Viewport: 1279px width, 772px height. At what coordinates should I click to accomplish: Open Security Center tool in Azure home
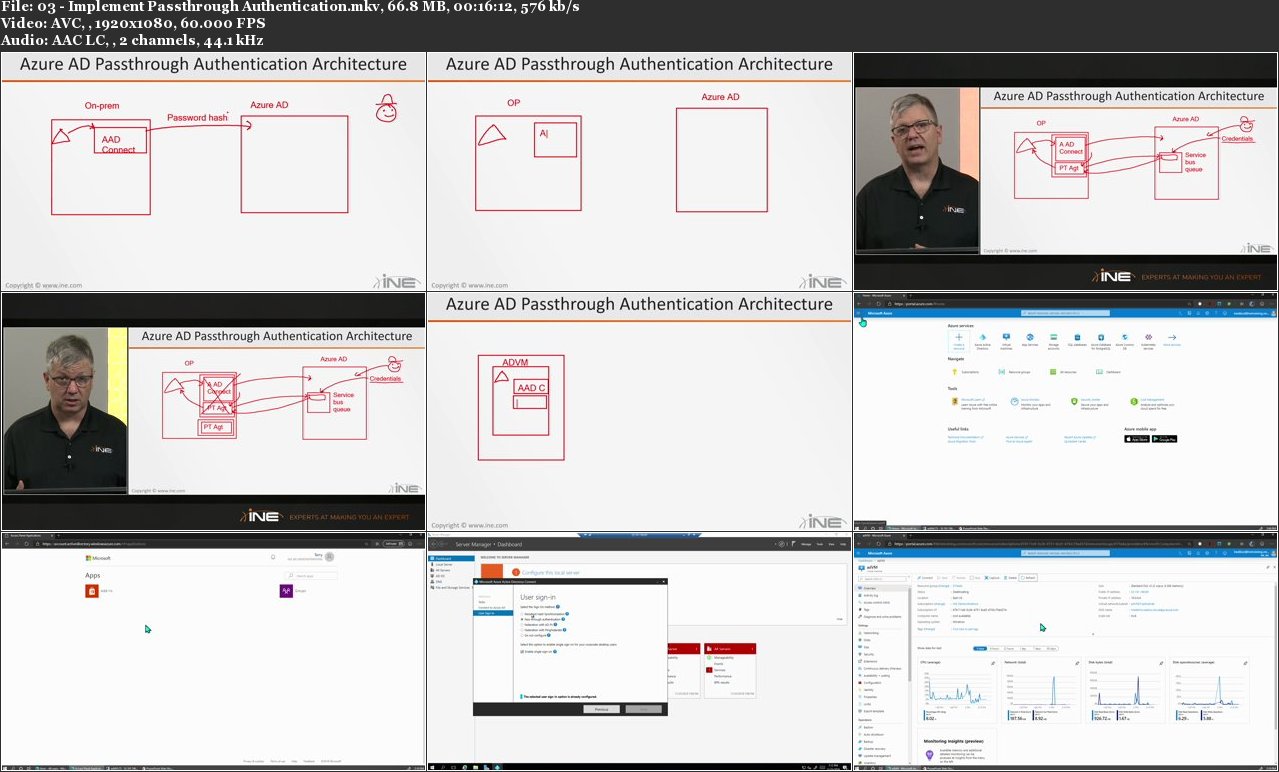pos(1090,402)
